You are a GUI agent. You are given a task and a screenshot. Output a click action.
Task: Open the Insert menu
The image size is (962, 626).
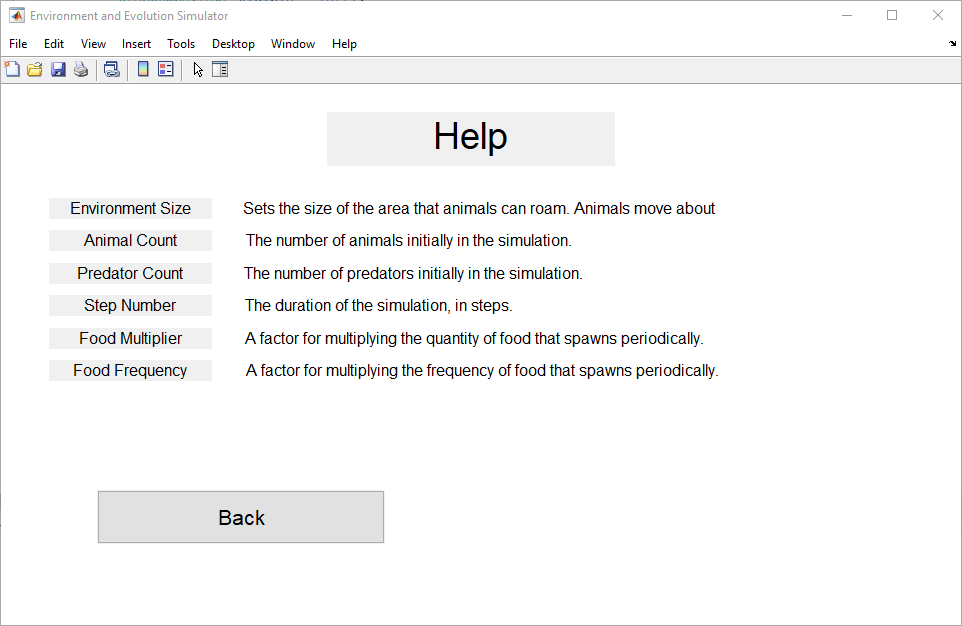click(x=136, y=44)
